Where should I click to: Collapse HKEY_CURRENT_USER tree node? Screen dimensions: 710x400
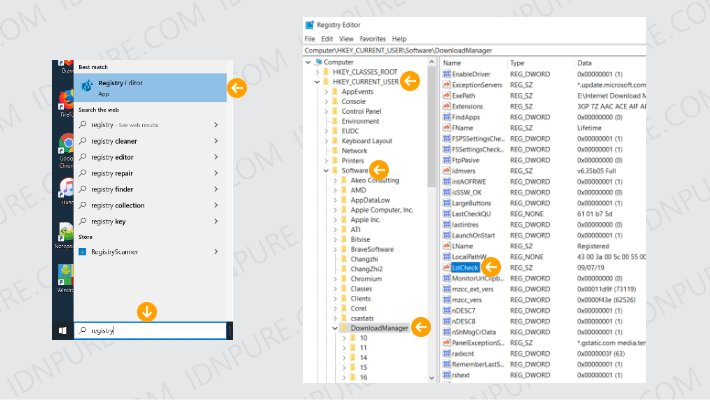click(317, 82)
